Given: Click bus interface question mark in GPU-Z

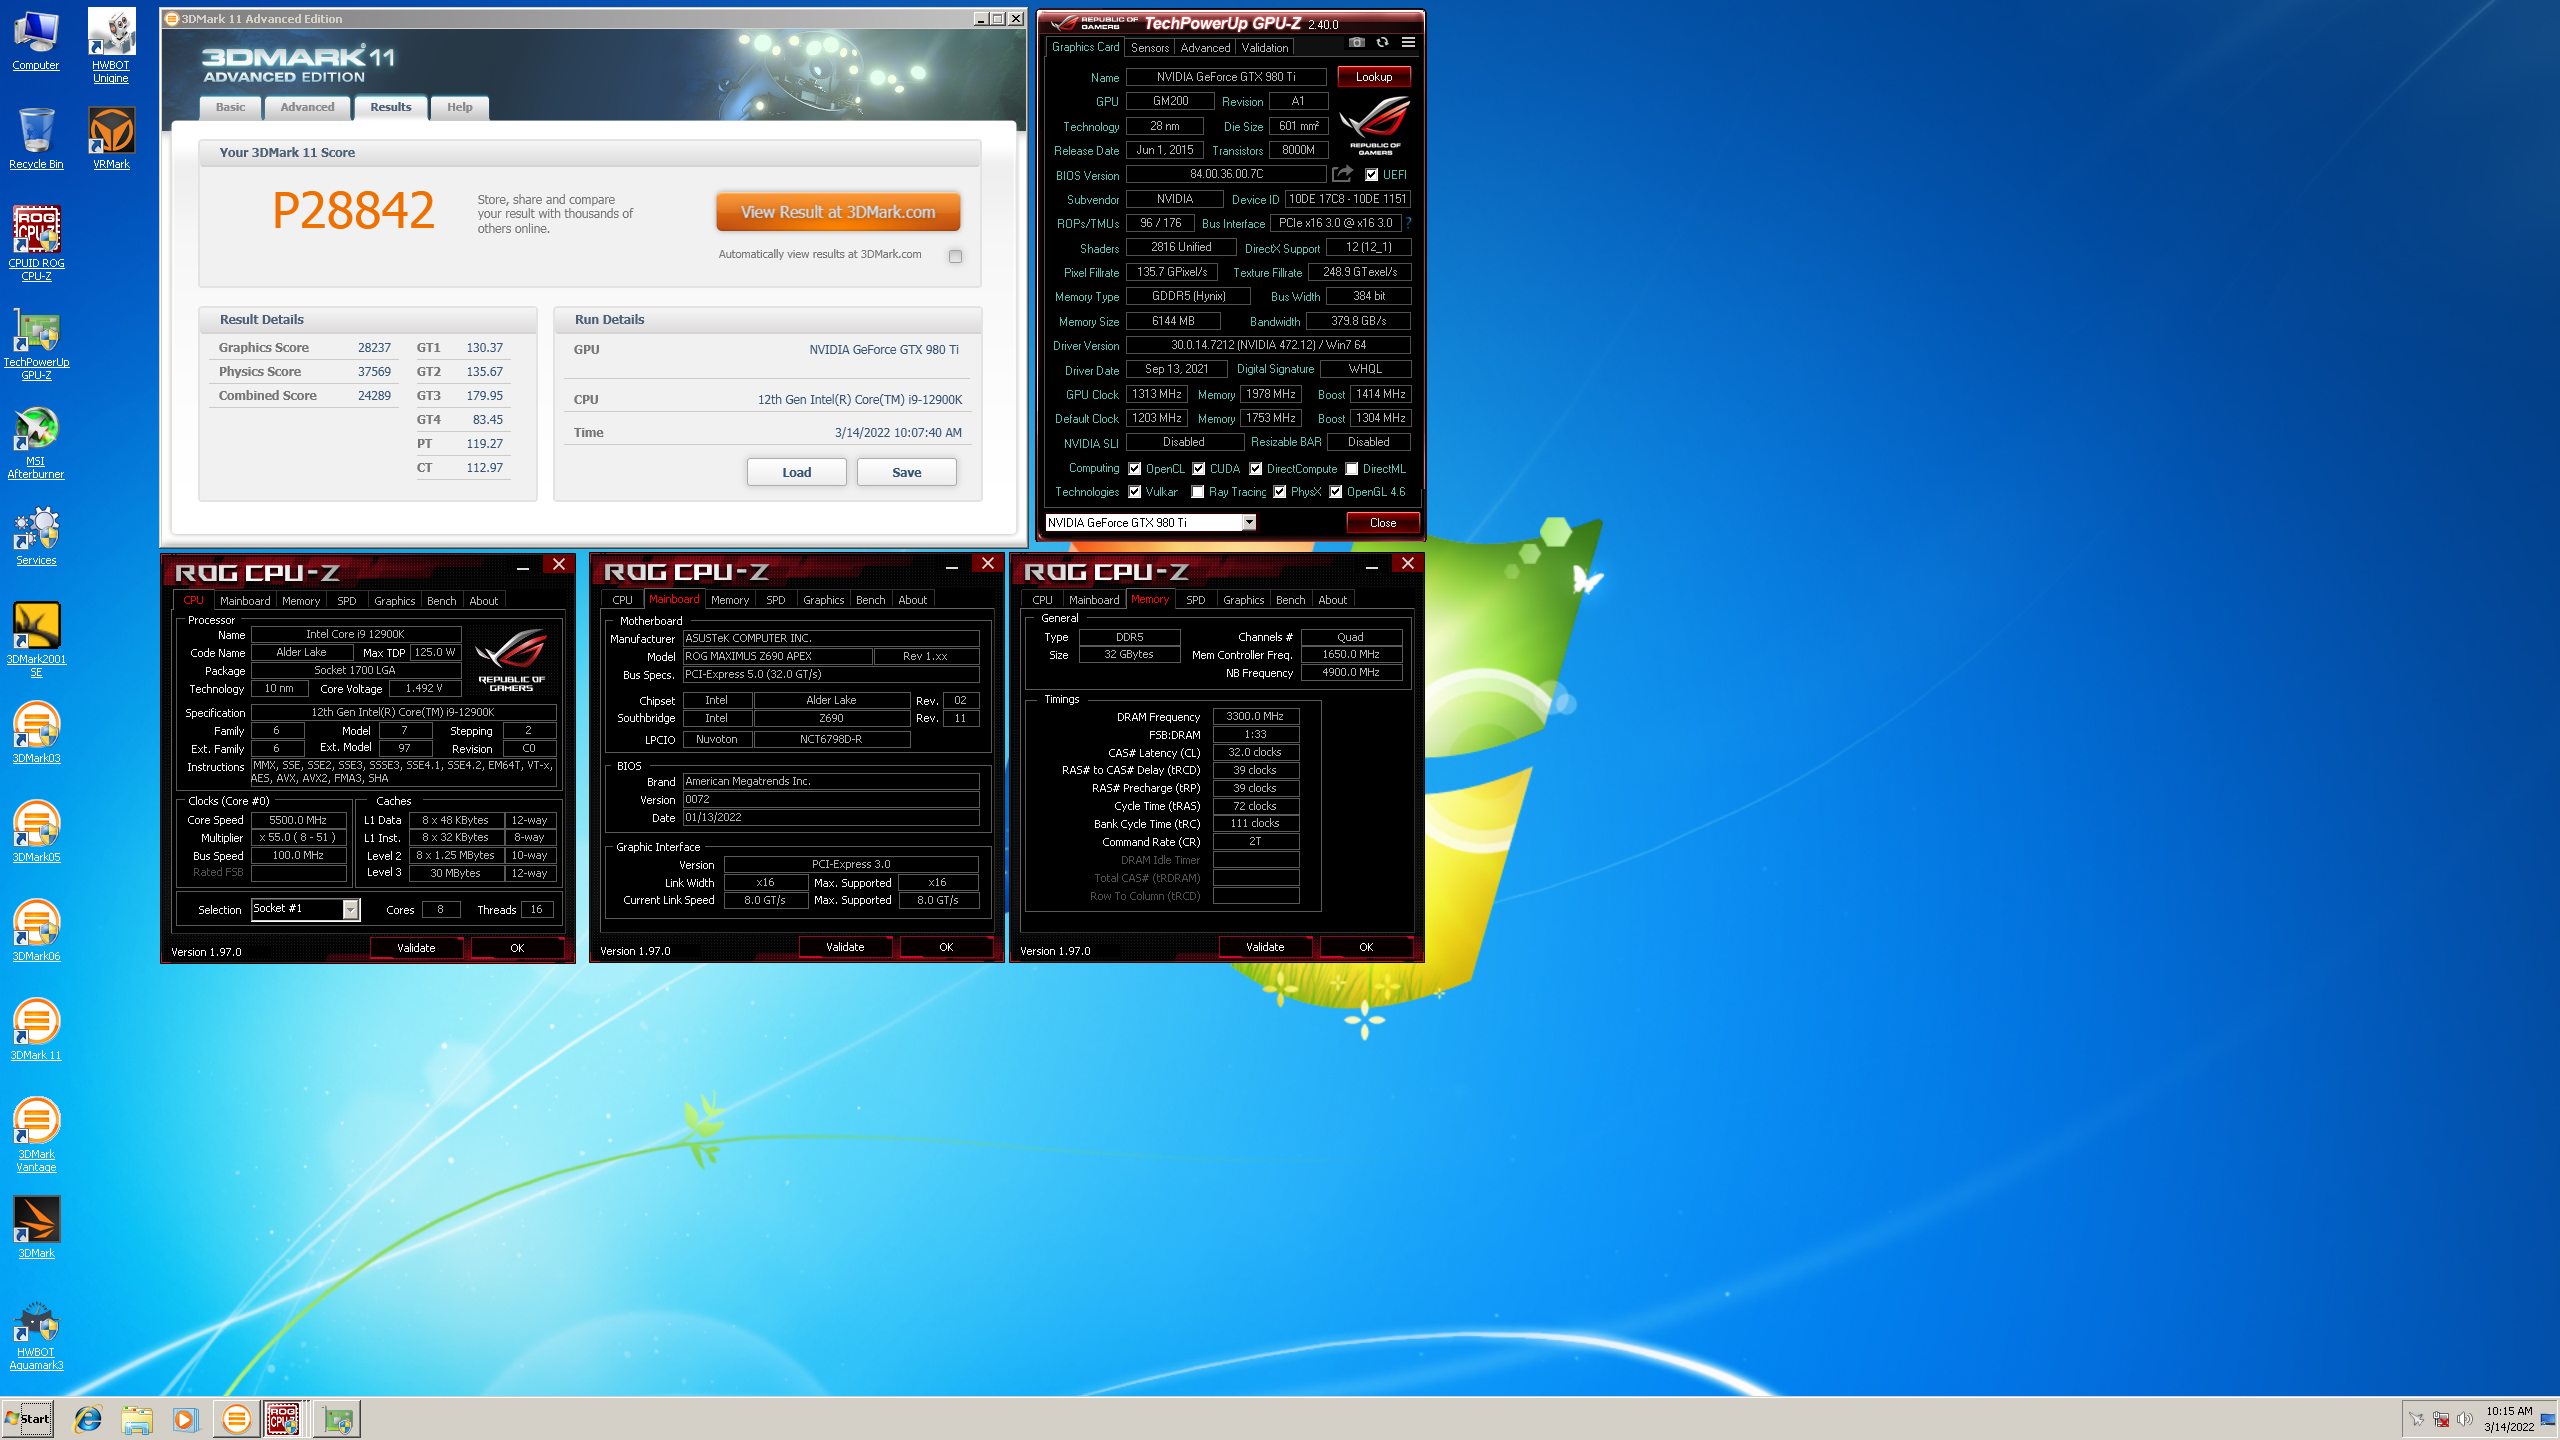Looking at the screenshot, I should click(x=1409, y=223).
